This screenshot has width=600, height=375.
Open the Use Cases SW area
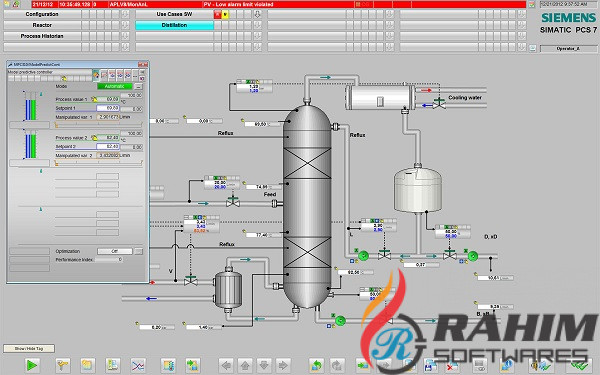[174, 14]
